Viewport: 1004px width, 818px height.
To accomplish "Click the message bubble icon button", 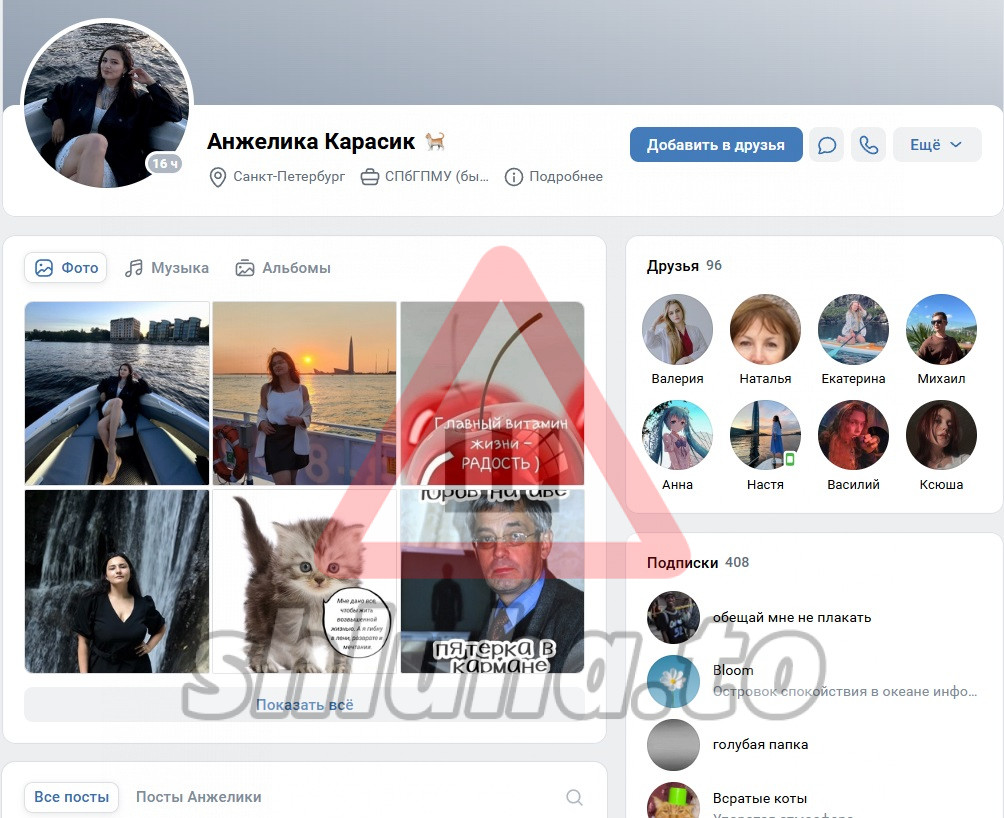I will coord(827,145).
